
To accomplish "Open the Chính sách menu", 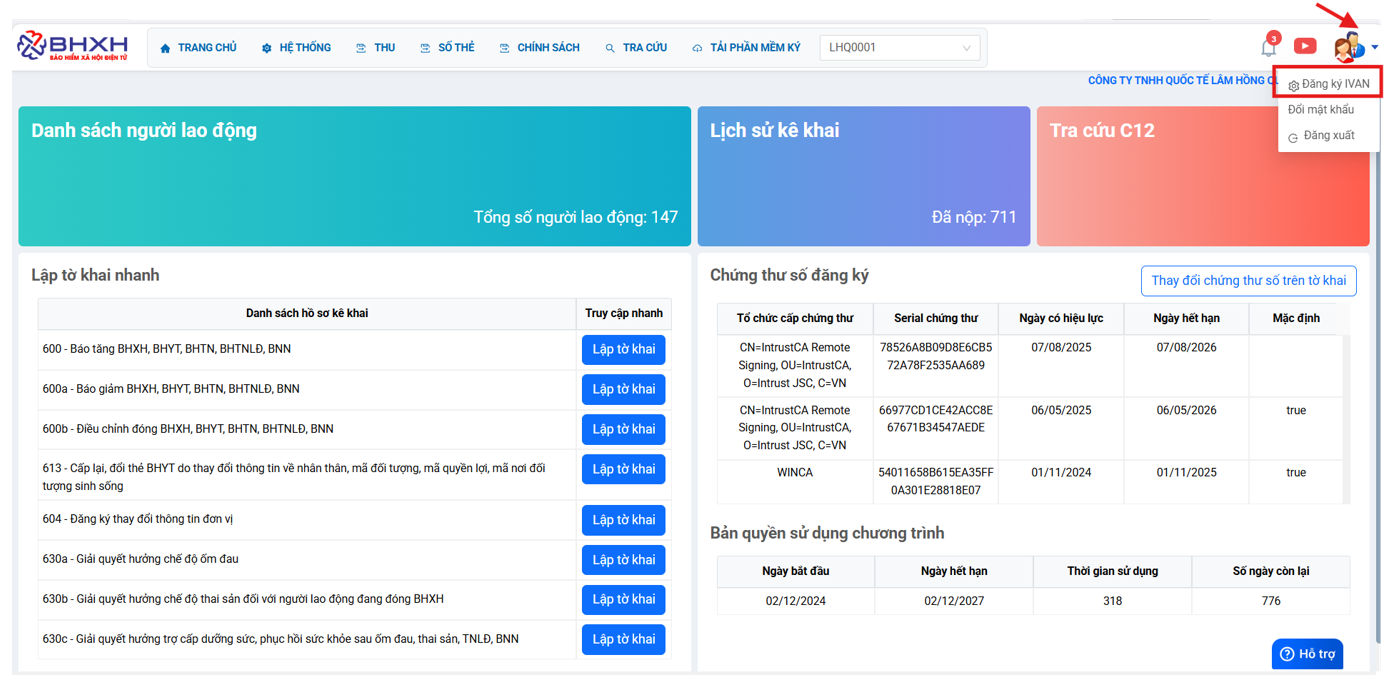I will click(x=540, y=47).
